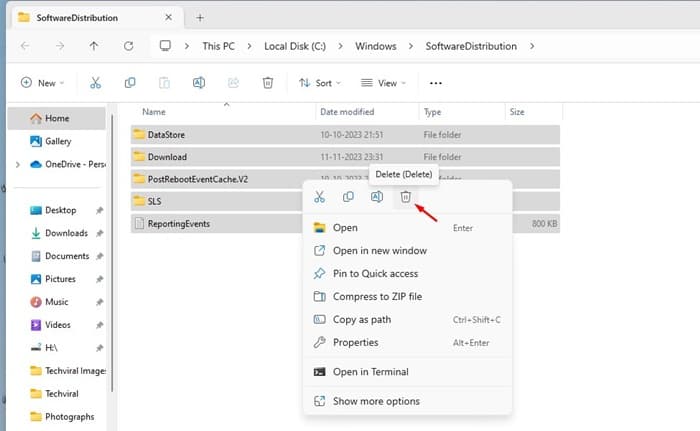Open the New dropdown menu
700x431 pixels.
pos(42,83)
